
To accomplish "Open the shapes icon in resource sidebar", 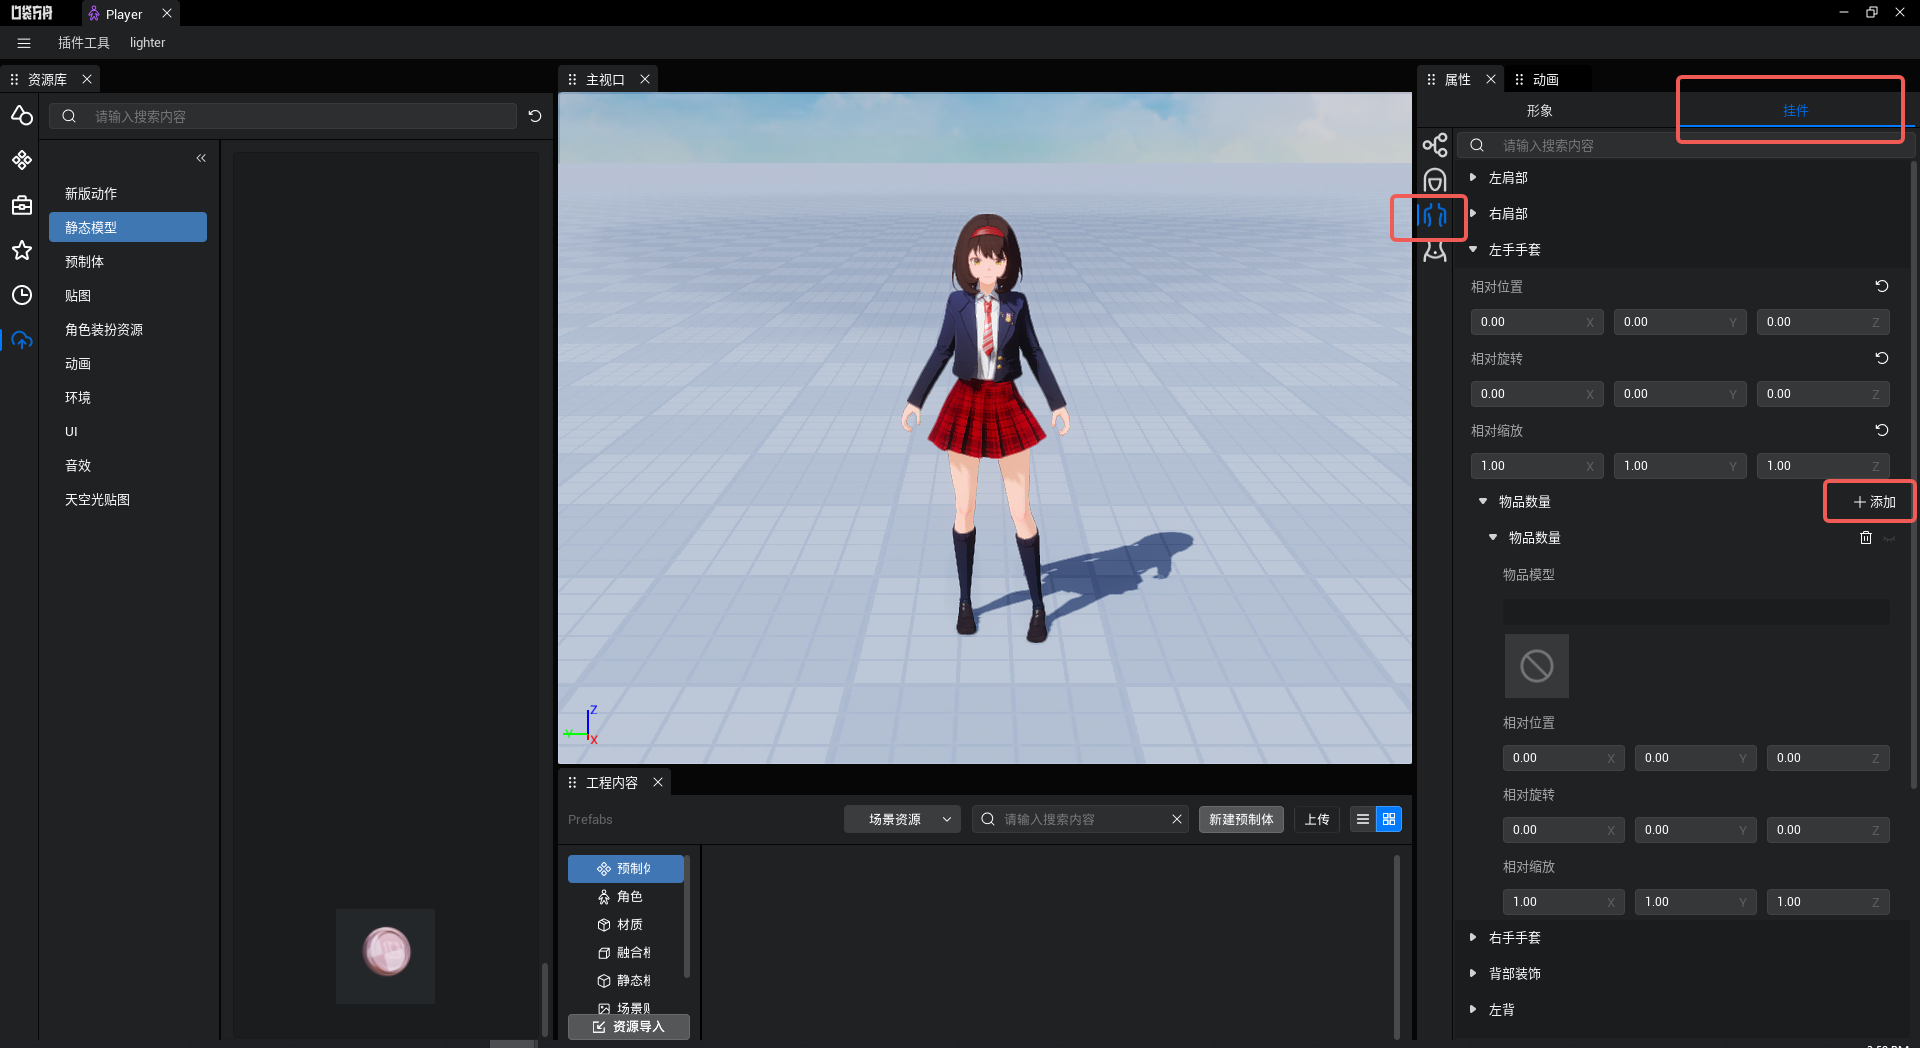I will 22,116.
